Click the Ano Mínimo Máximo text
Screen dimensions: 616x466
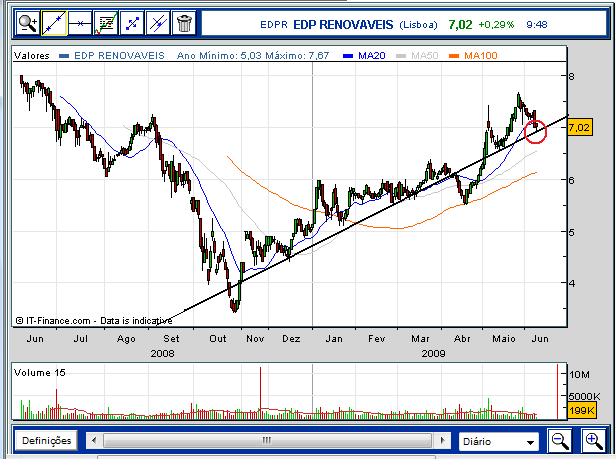(253, 56)
